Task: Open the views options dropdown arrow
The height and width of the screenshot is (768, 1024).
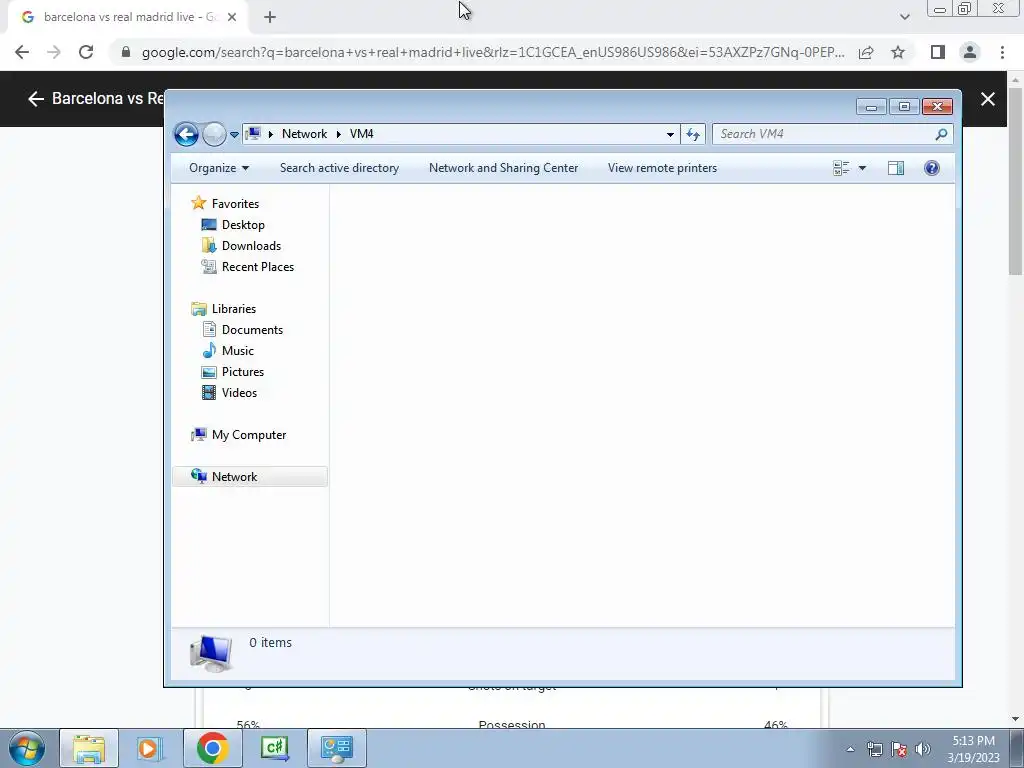Action: pyautogui.click(x=862, y=168)
